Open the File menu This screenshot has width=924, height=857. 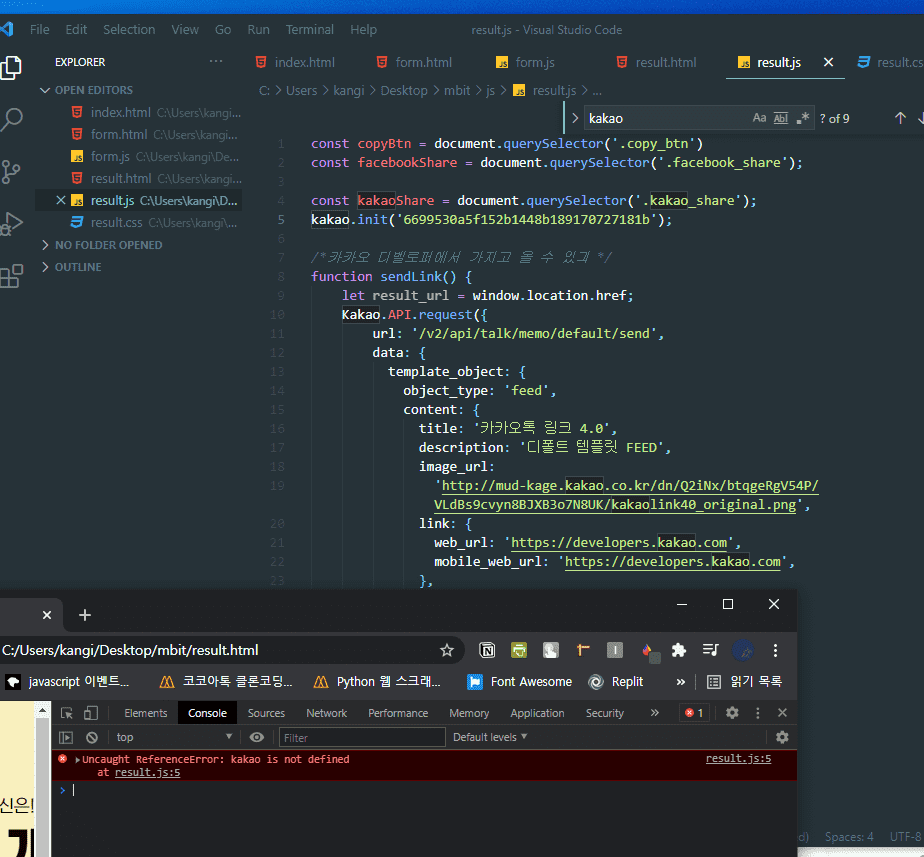(x=39, y=29)
